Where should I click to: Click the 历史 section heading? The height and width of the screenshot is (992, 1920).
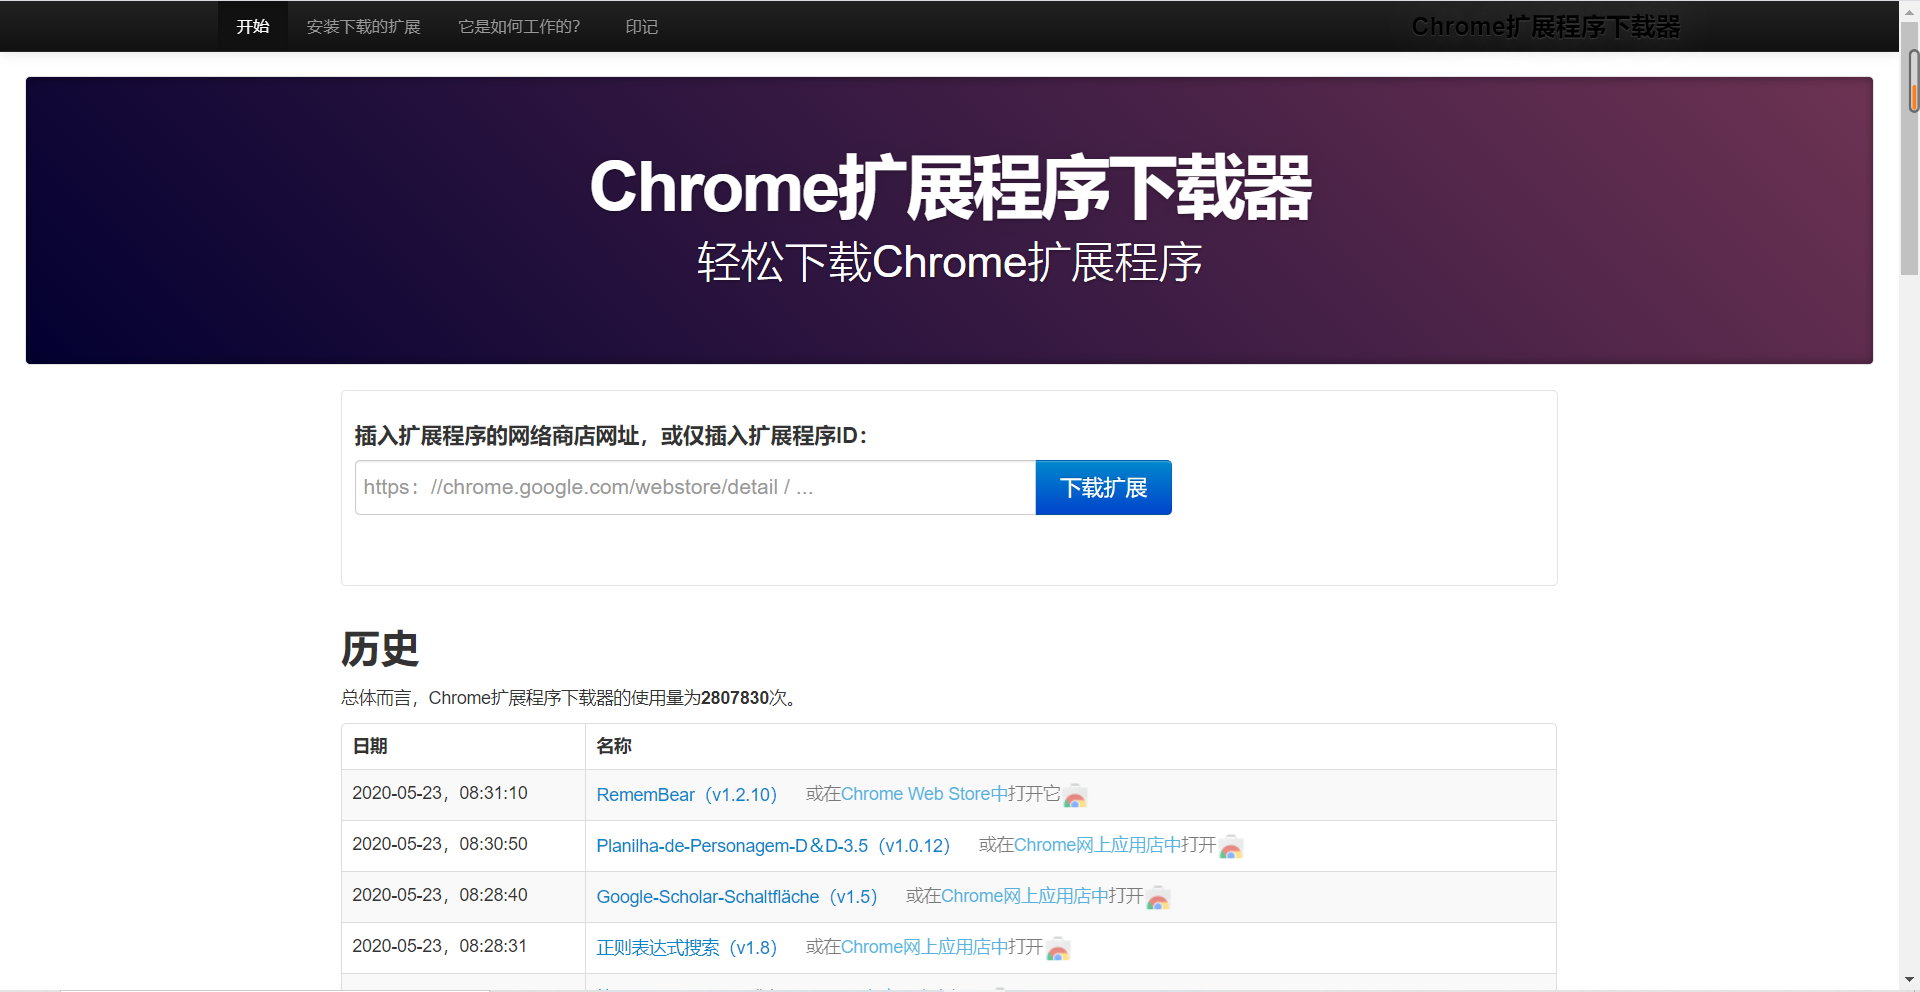coord(380,649)
